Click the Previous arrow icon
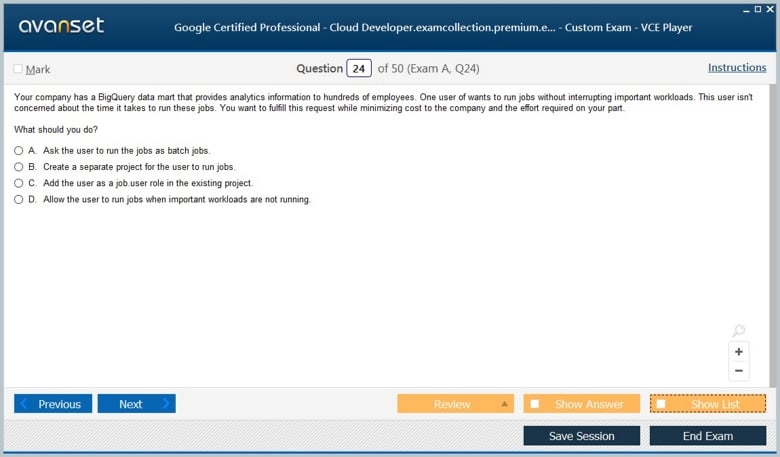This screenshot has width=780, height=457. click(23, 404)
